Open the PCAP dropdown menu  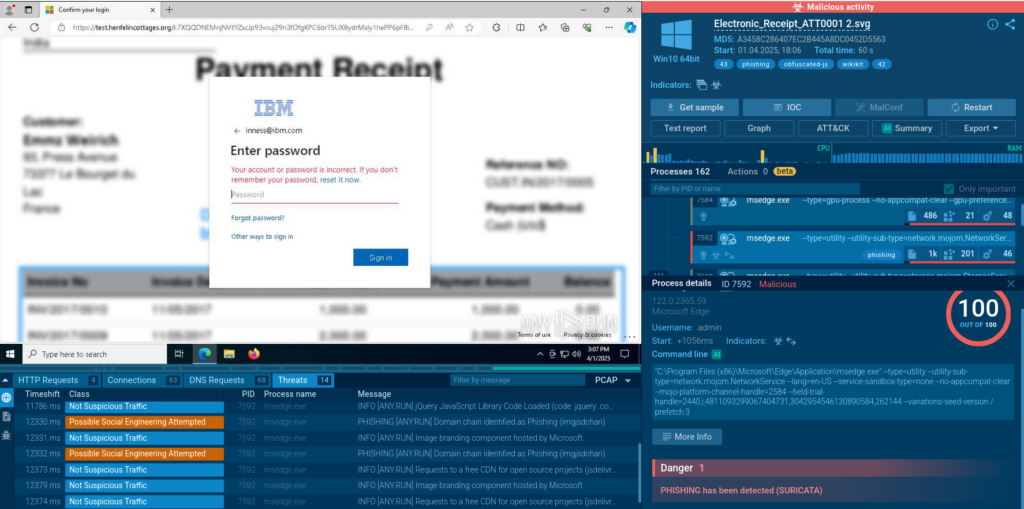point(613,380)
